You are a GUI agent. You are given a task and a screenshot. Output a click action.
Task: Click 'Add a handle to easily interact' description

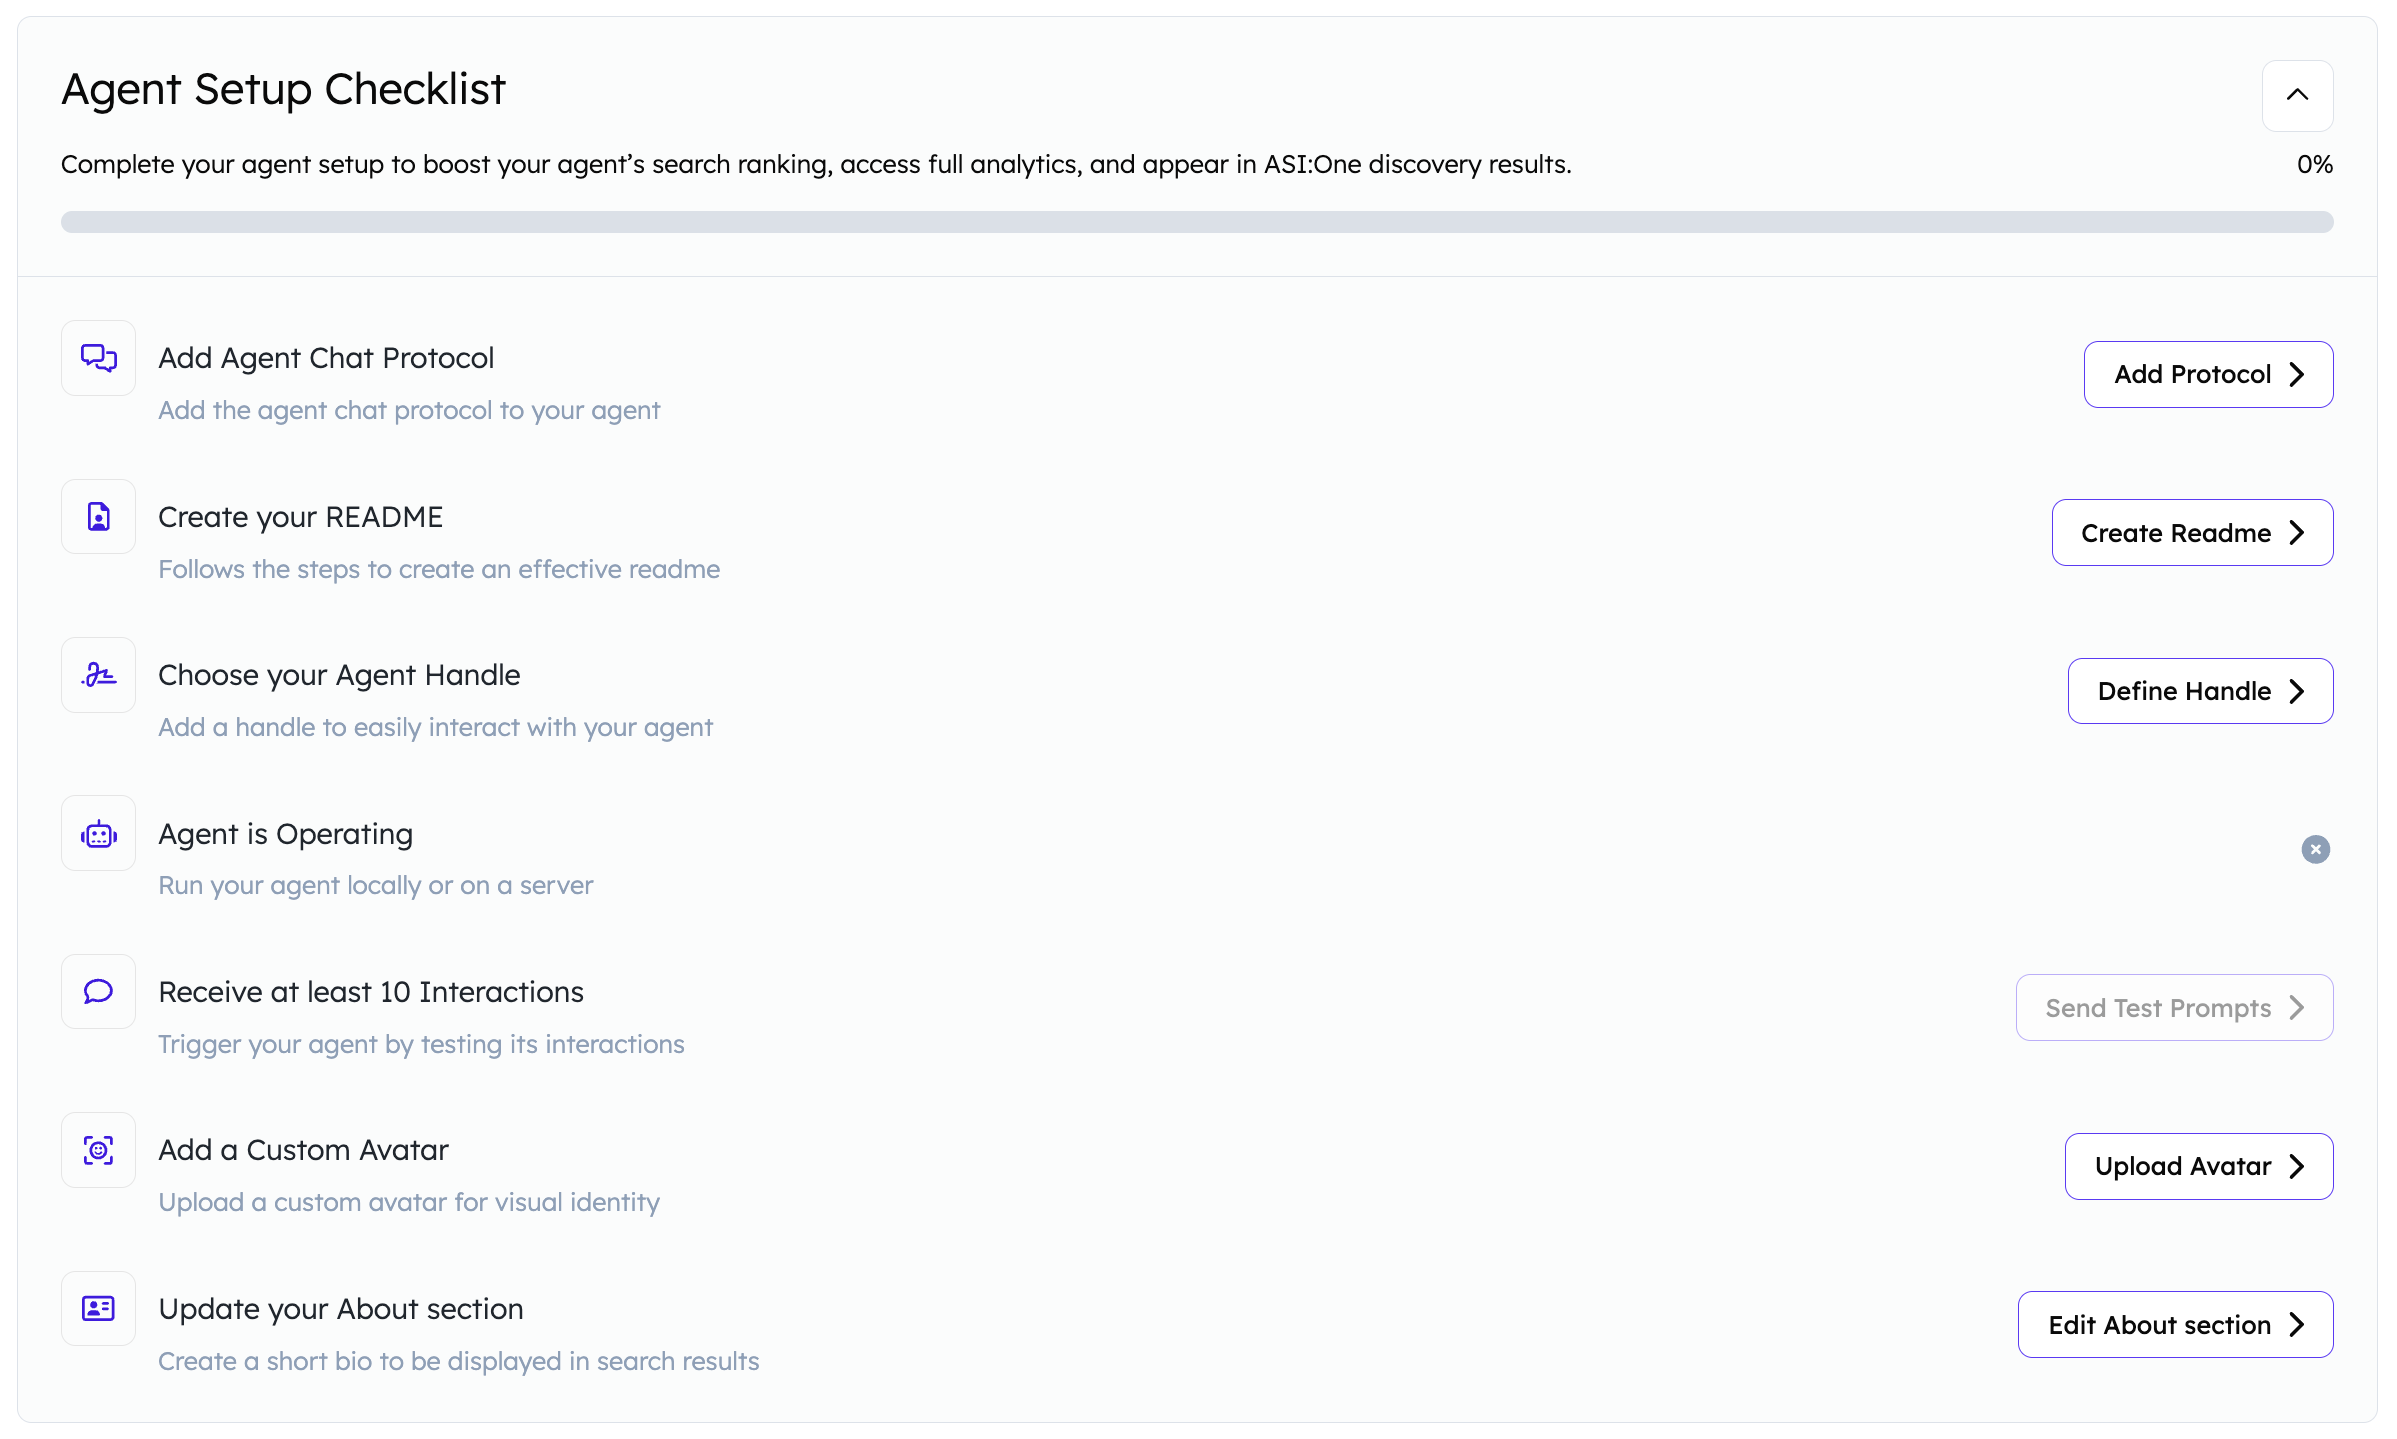(x=435, y=727)
